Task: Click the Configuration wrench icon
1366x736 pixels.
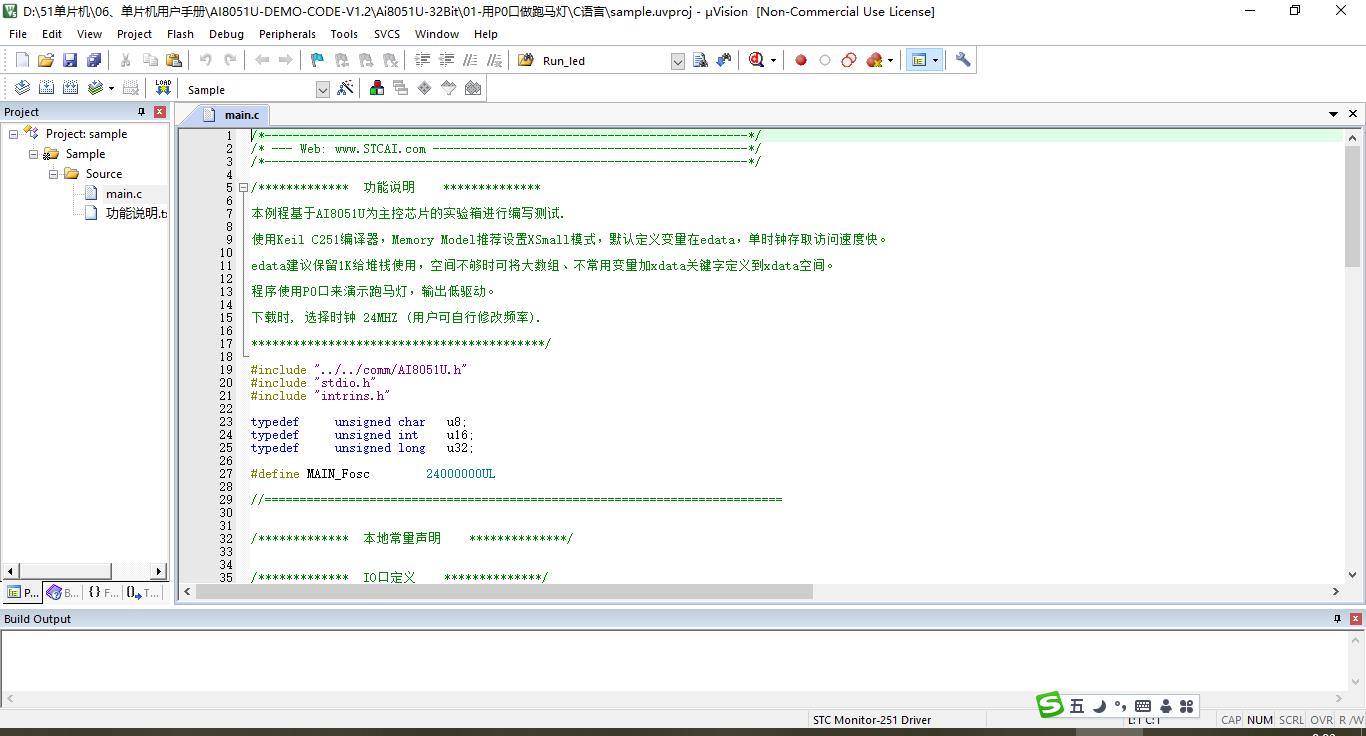Action: click(963, 60)
